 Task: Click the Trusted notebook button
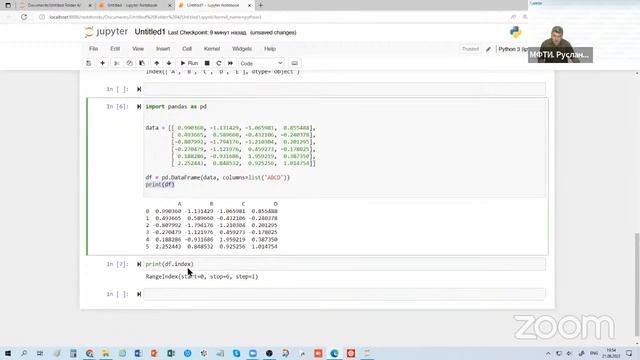coord(470,49)
